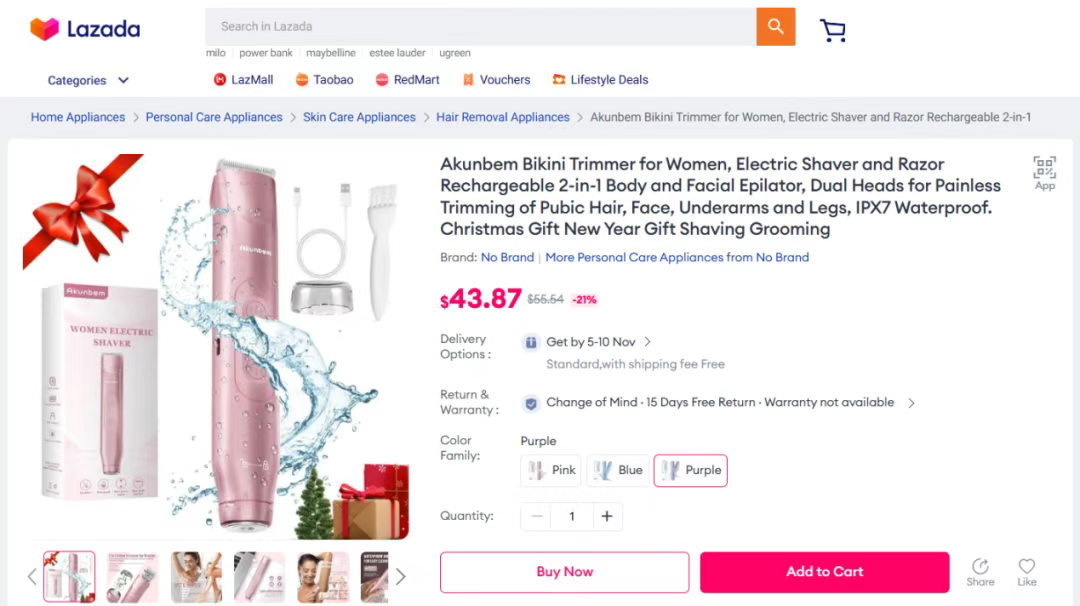Open the App QR code icon
1080x606 pixels.
pyautogui.click(x=1044, y=173)
